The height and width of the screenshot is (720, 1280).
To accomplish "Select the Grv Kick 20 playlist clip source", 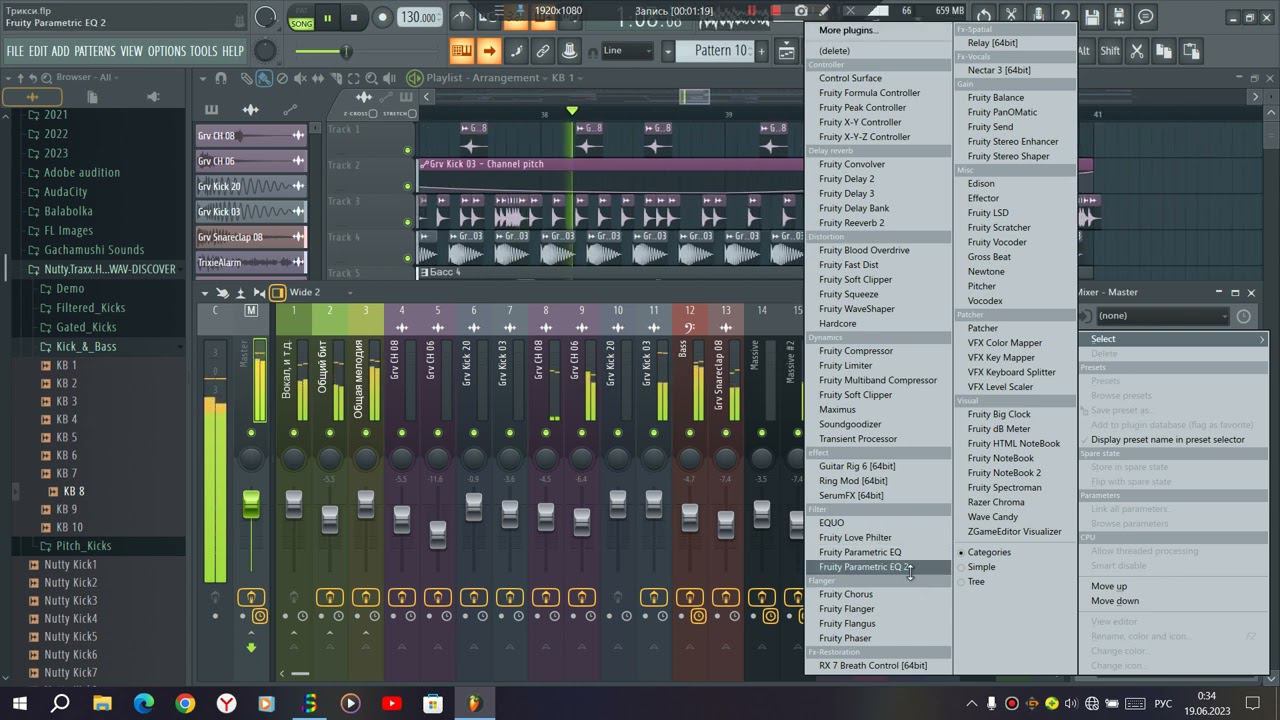I will point(251,186).
